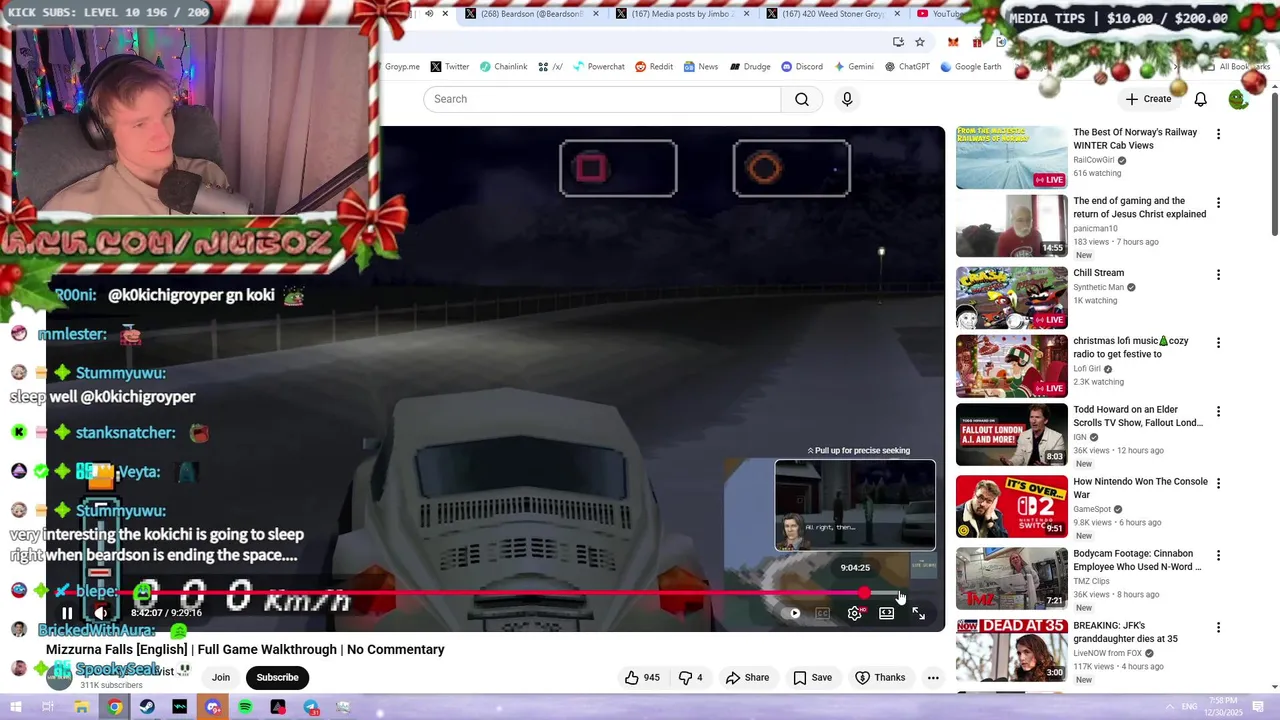Open the notifications bell
Image resolution: width=1280 pixels, height=720 pixels.
click(1200, 99)
